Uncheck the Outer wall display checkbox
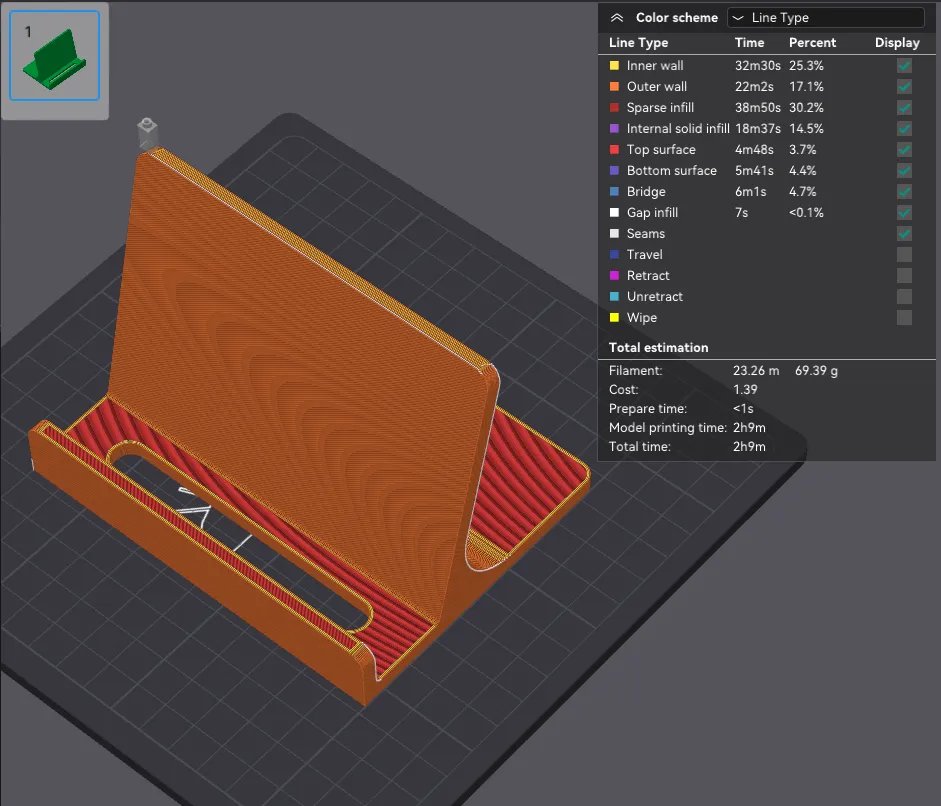The height and width of the screenshot is (806, 941). click(x=904, y=87)
